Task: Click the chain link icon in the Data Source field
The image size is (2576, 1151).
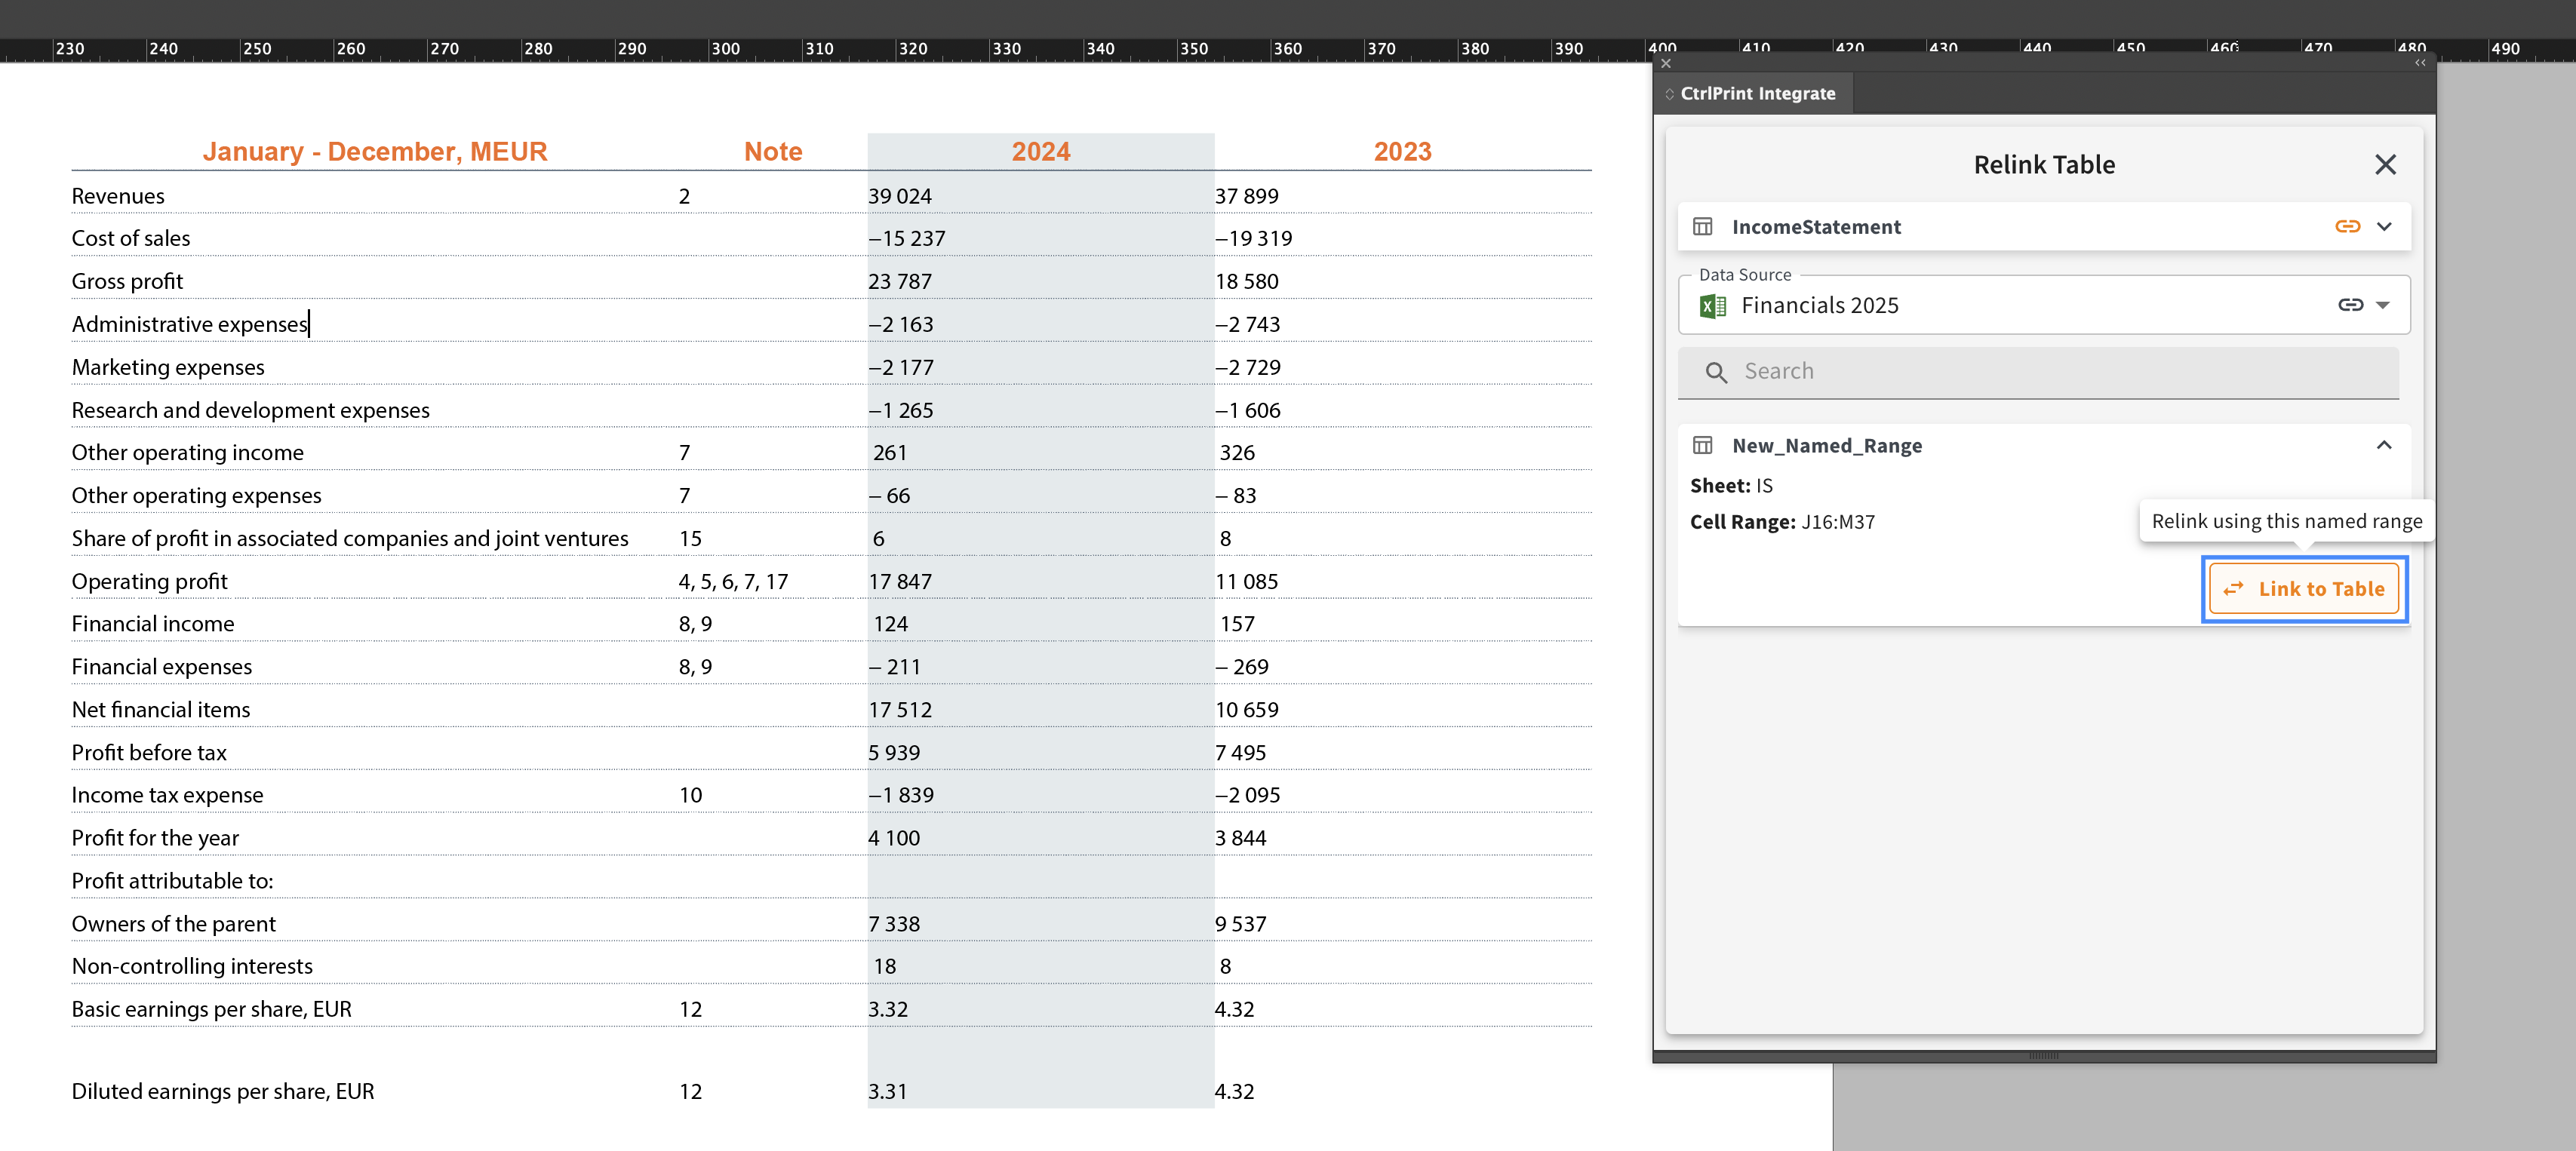Action: tap(2350, 305)
